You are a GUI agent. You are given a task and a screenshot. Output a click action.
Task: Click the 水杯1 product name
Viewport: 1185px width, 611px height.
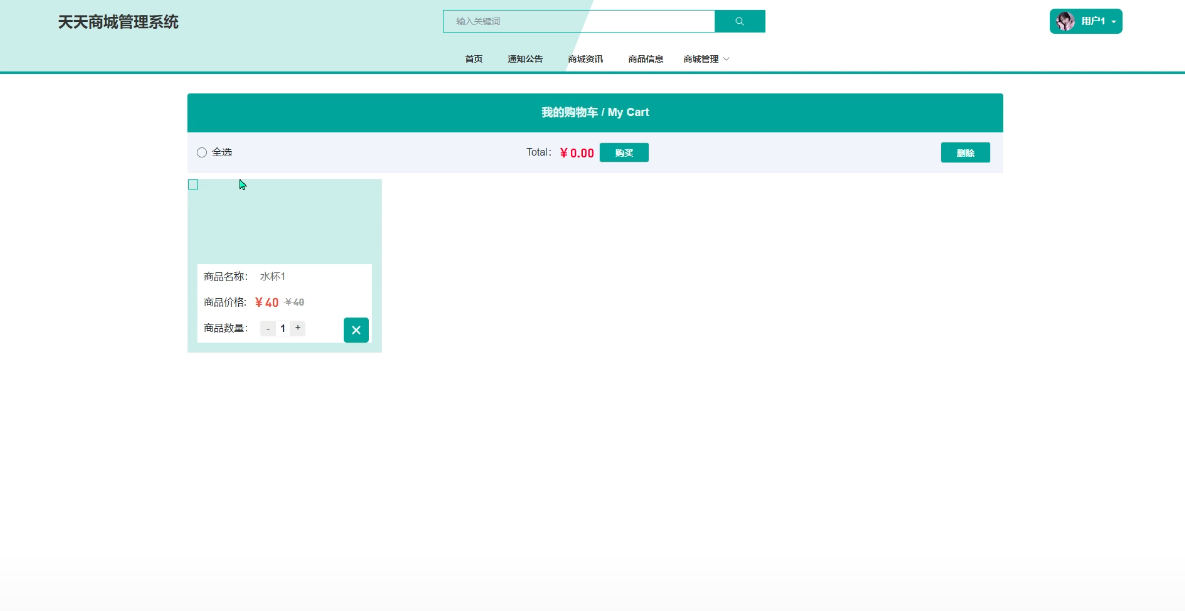click(273, 277)
